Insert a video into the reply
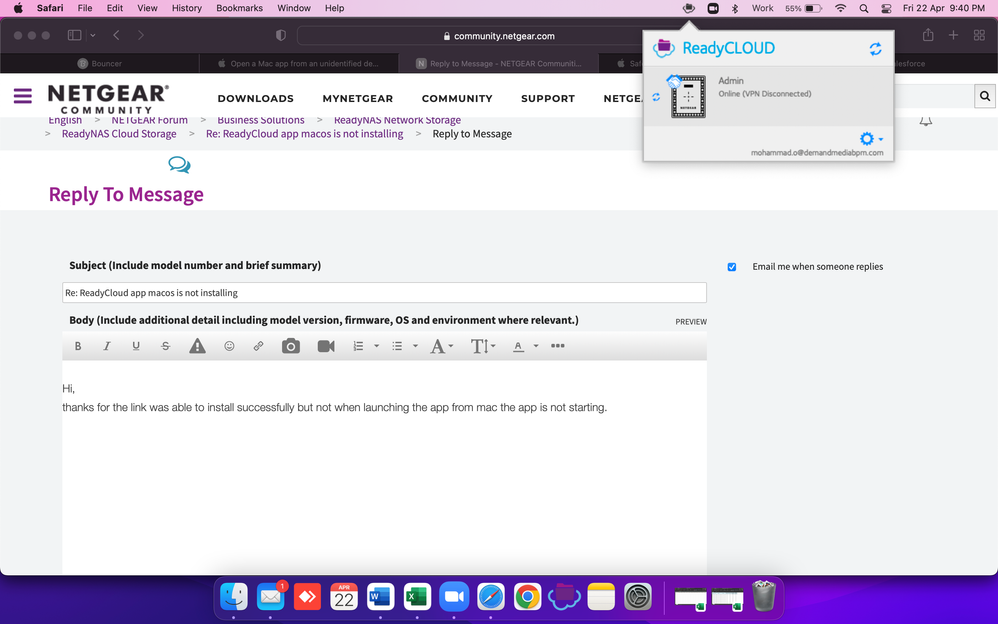Screen dimensions: 998x624 326,346
